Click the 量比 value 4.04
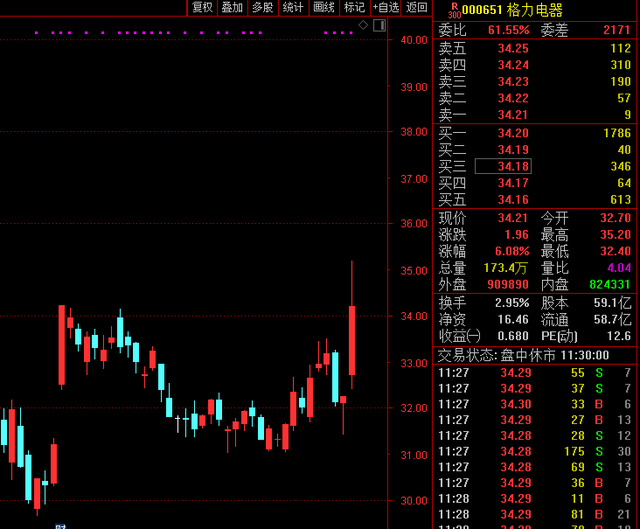 coord(619,268)
